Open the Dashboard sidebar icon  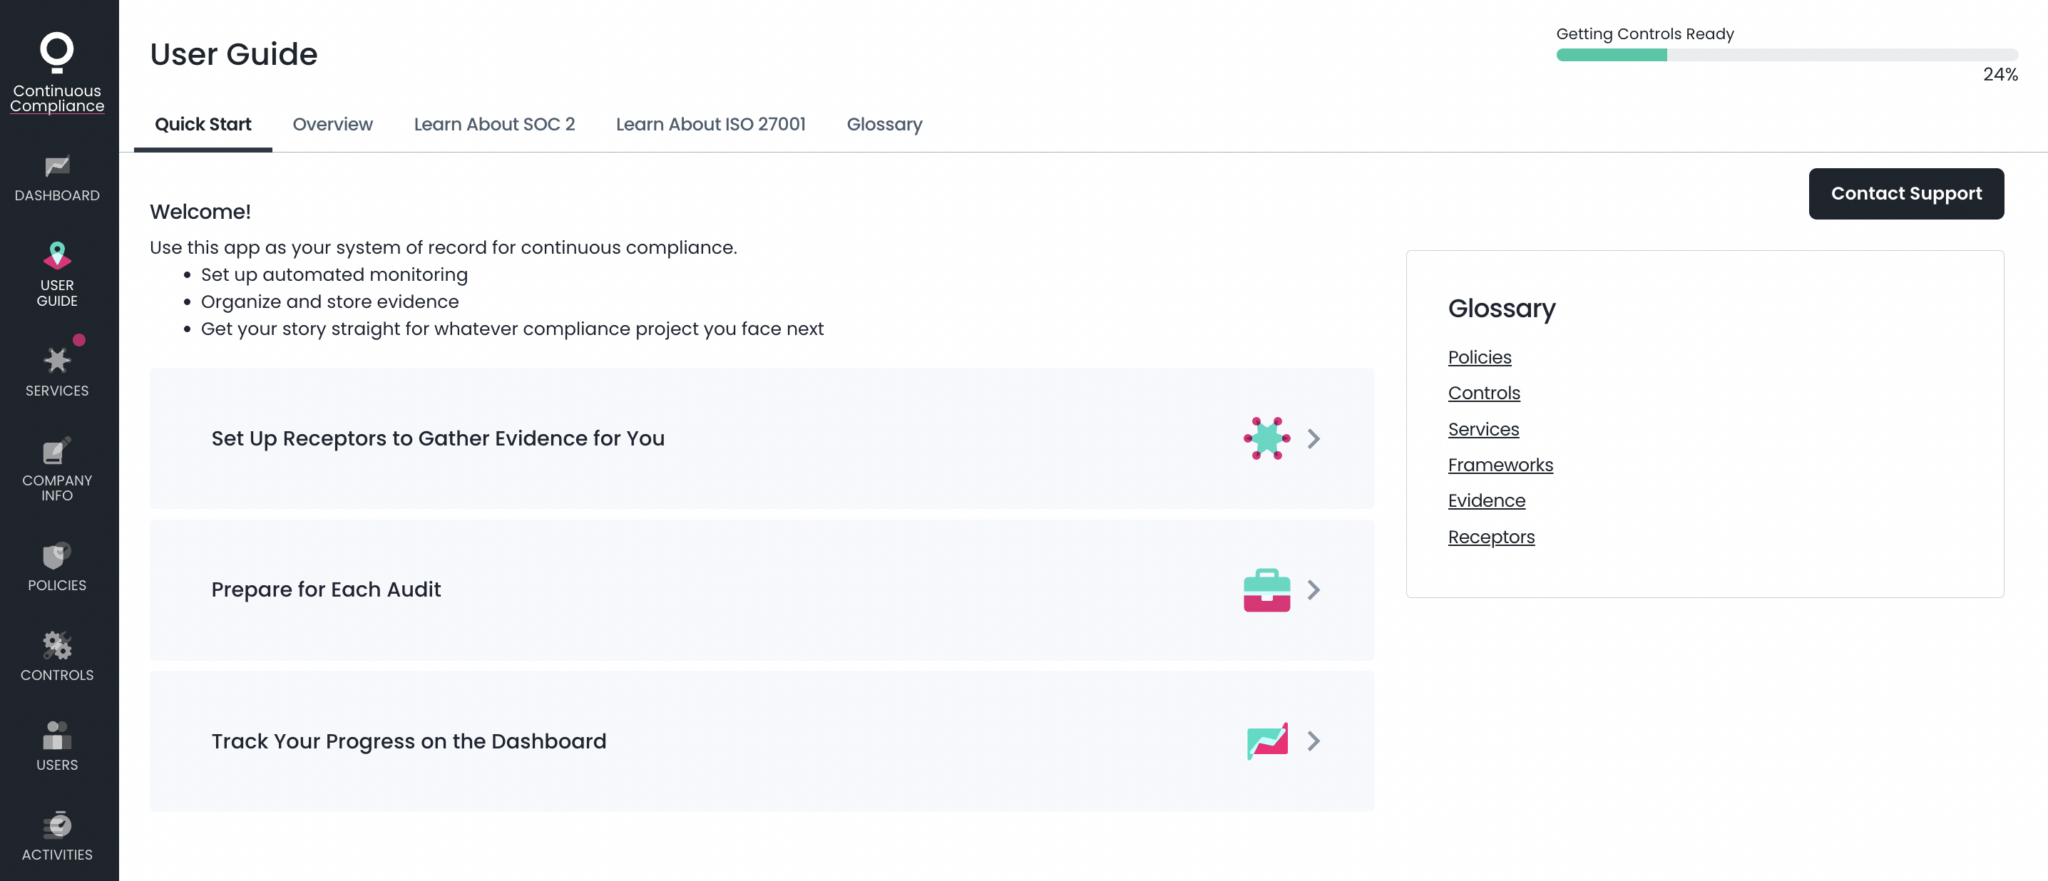[x=57, y=168]
